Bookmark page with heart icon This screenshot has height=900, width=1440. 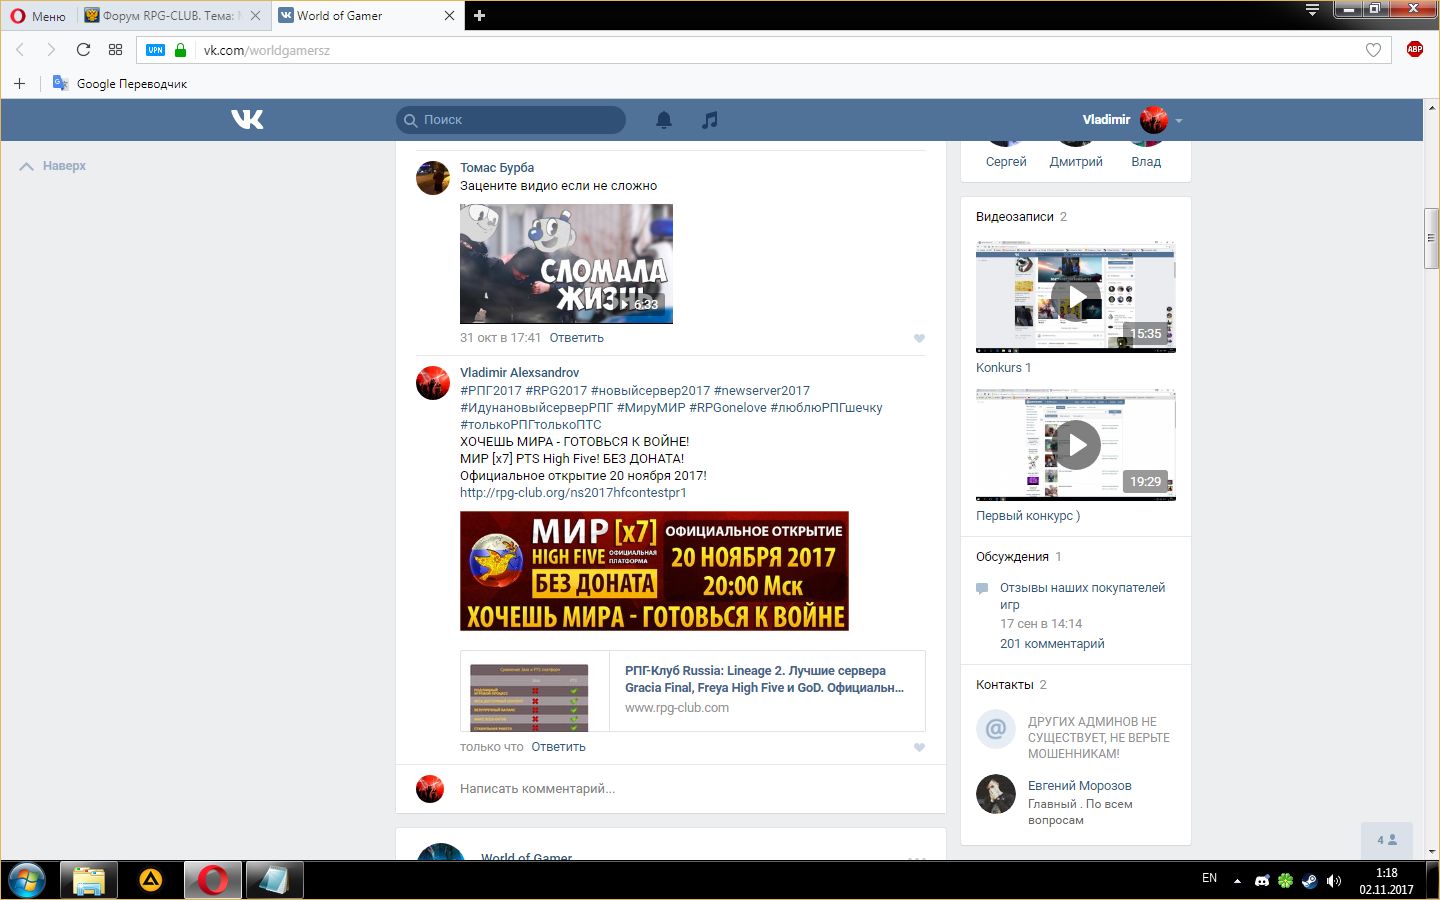click(1373, 50)
